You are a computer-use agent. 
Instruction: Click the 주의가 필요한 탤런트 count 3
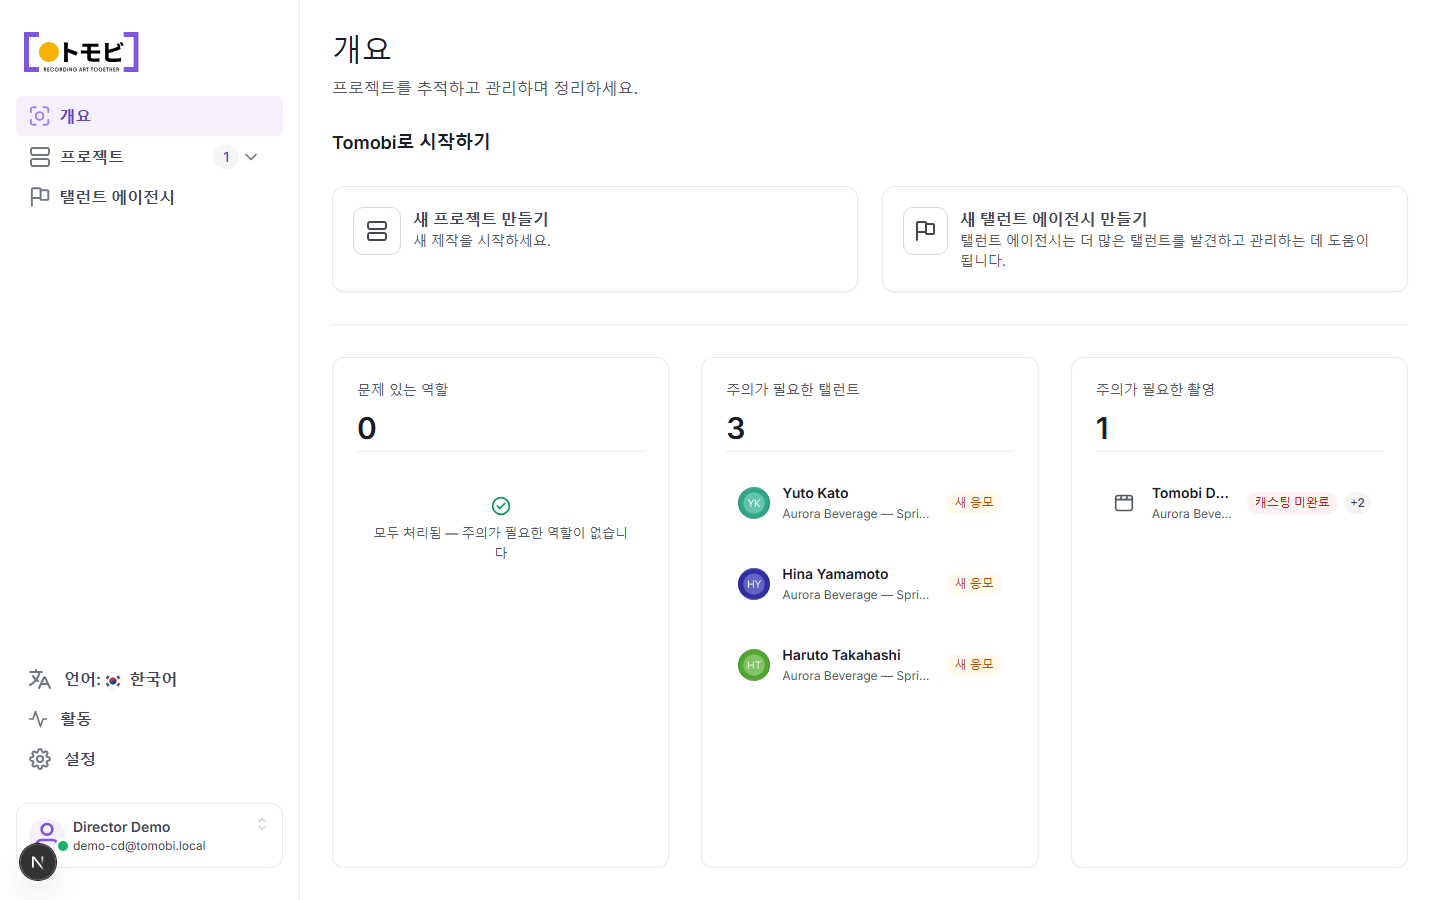[736, 428]
